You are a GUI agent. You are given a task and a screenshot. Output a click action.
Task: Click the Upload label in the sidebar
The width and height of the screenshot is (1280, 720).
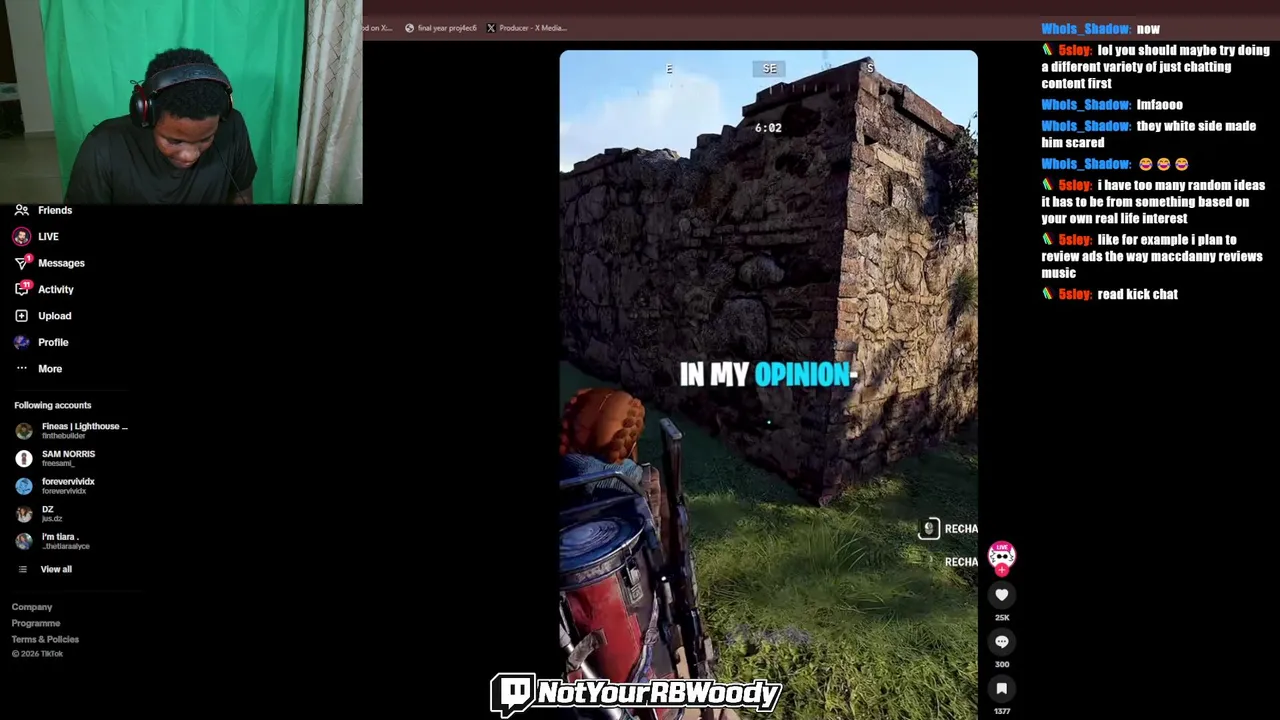pyautogui.click(x=55, y=316)
